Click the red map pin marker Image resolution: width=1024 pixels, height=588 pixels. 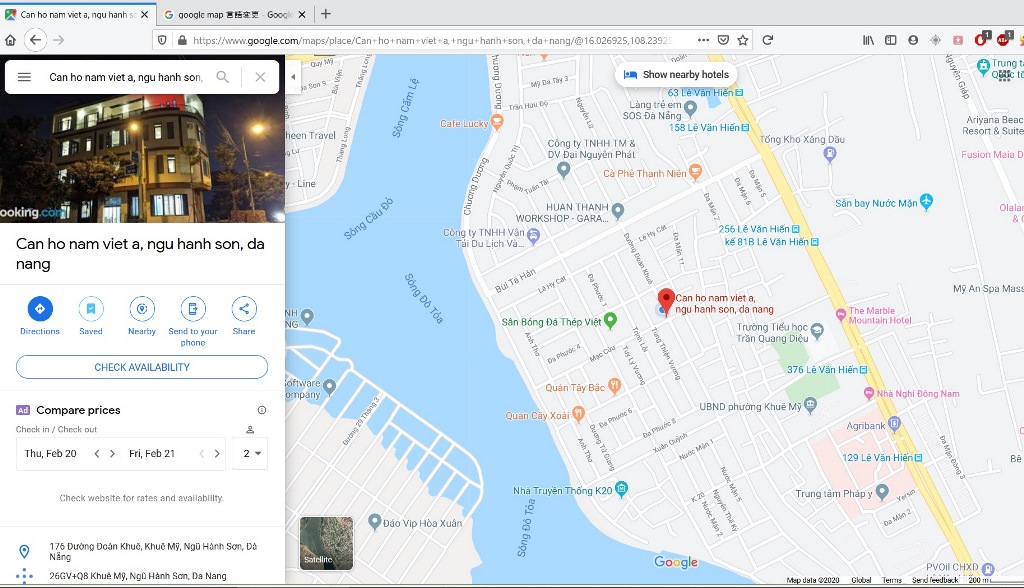click(x=666, y=300)
